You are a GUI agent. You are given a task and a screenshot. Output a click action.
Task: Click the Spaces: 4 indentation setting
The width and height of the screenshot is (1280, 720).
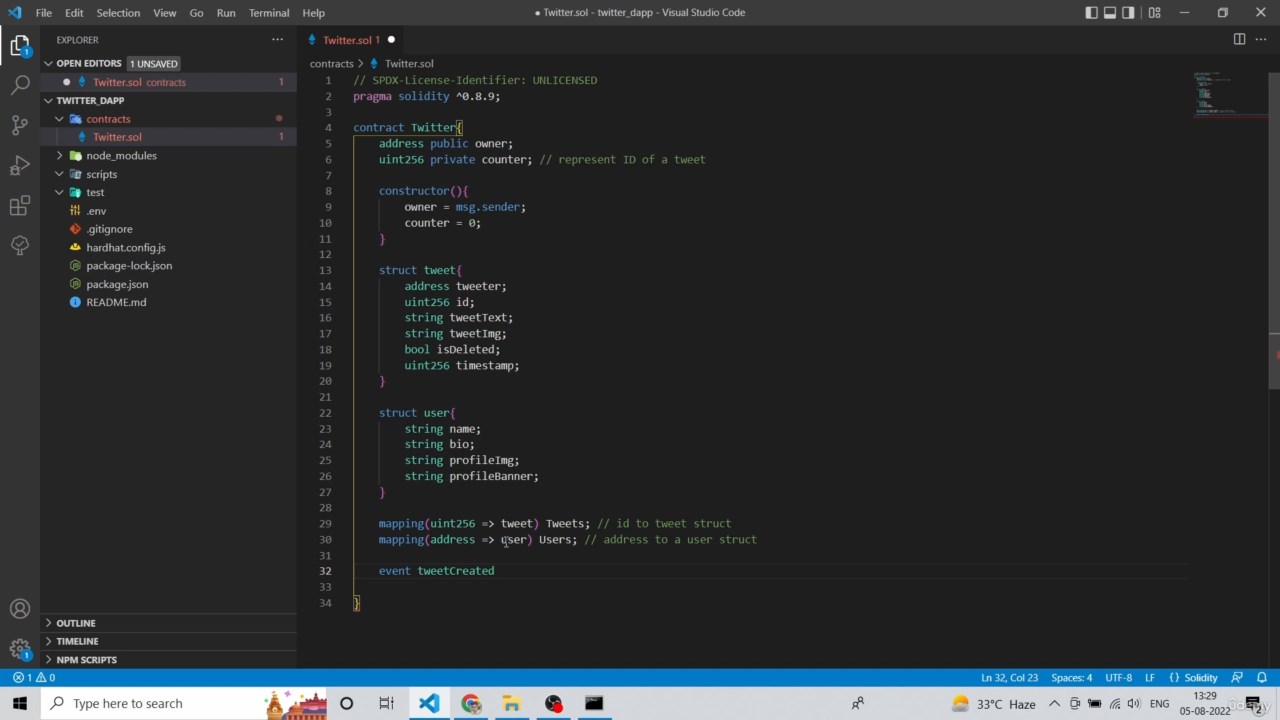coord(1071,677)
